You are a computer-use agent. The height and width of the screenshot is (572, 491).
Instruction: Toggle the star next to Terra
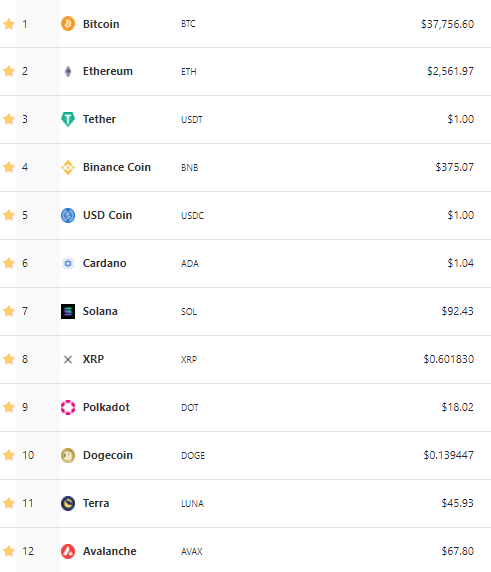tap(9, 503)
